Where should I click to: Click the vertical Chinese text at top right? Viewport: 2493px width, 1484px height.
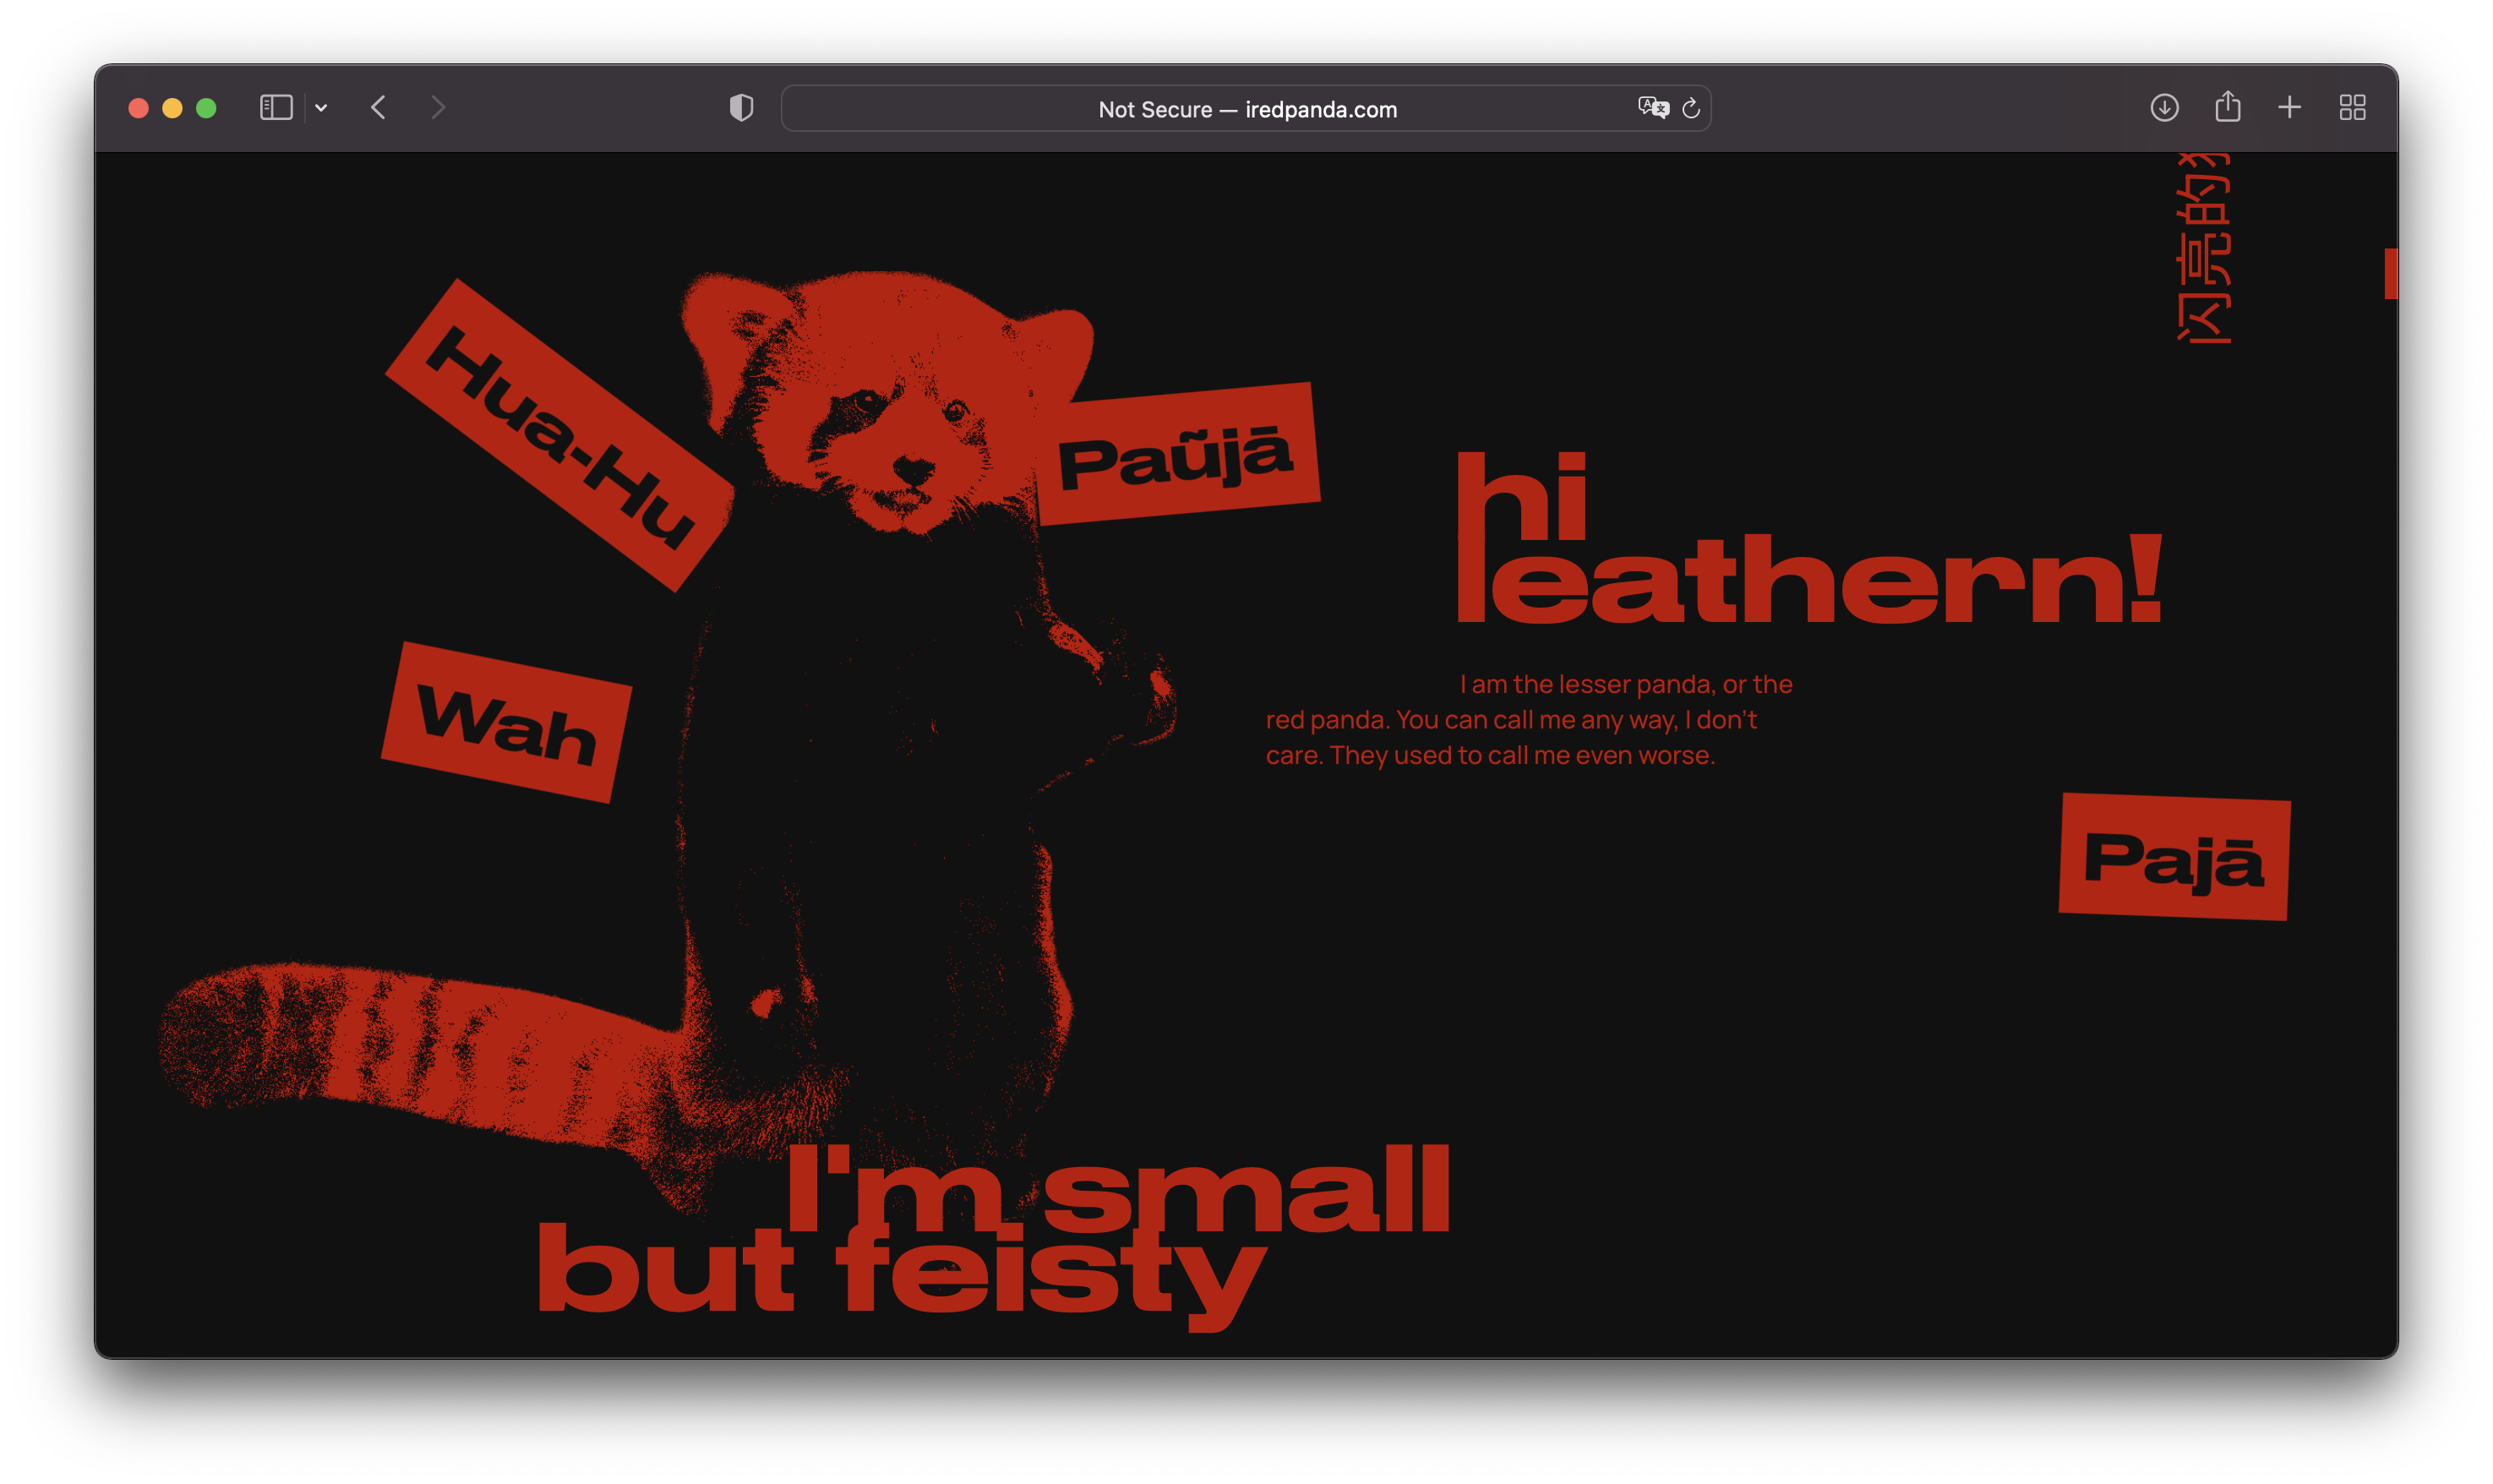point(2204,250)
